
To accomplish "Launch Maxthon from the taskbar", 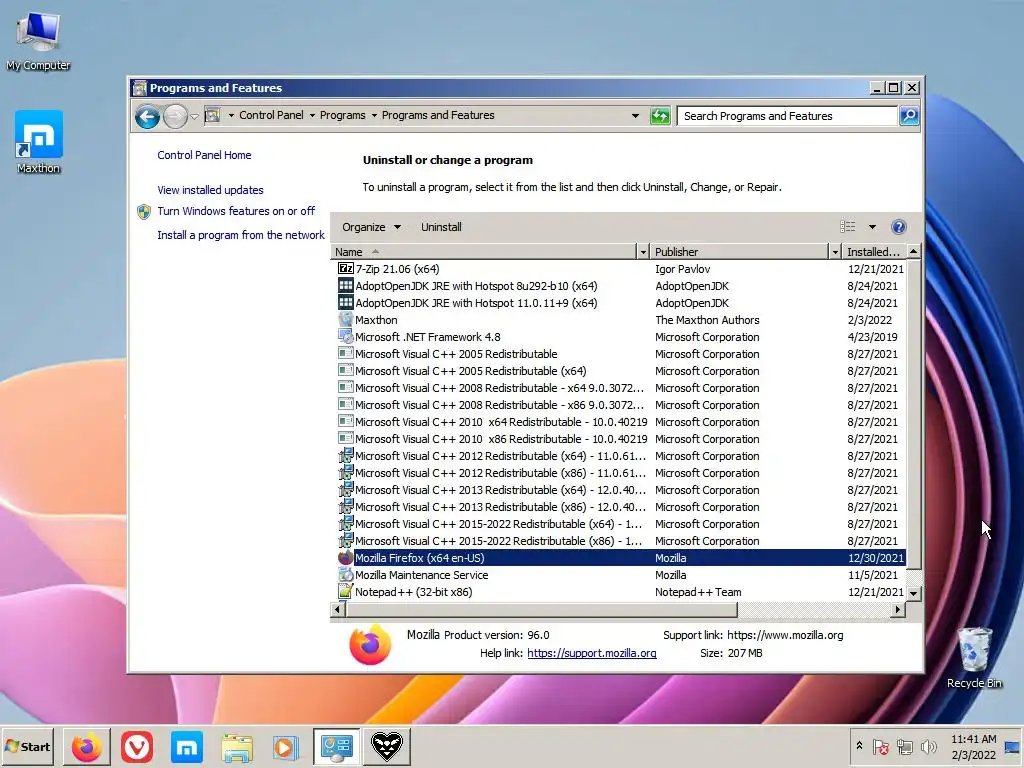I will pyautogui.click(x=187, y=746).
